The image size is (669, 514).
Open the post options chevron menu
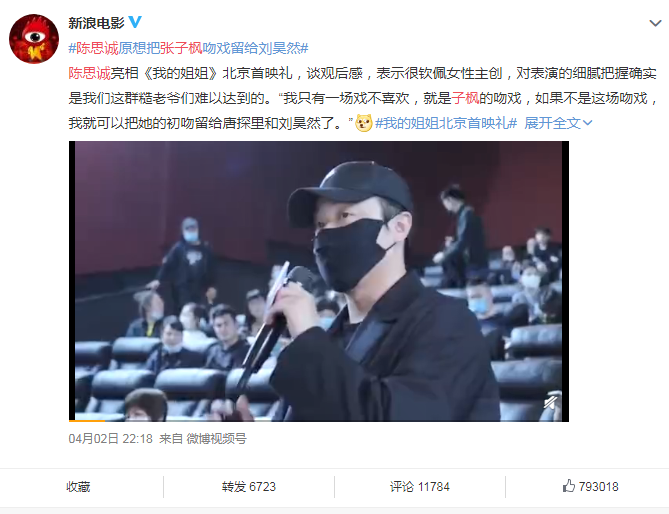pyautogui.click(x=655, y=23)
